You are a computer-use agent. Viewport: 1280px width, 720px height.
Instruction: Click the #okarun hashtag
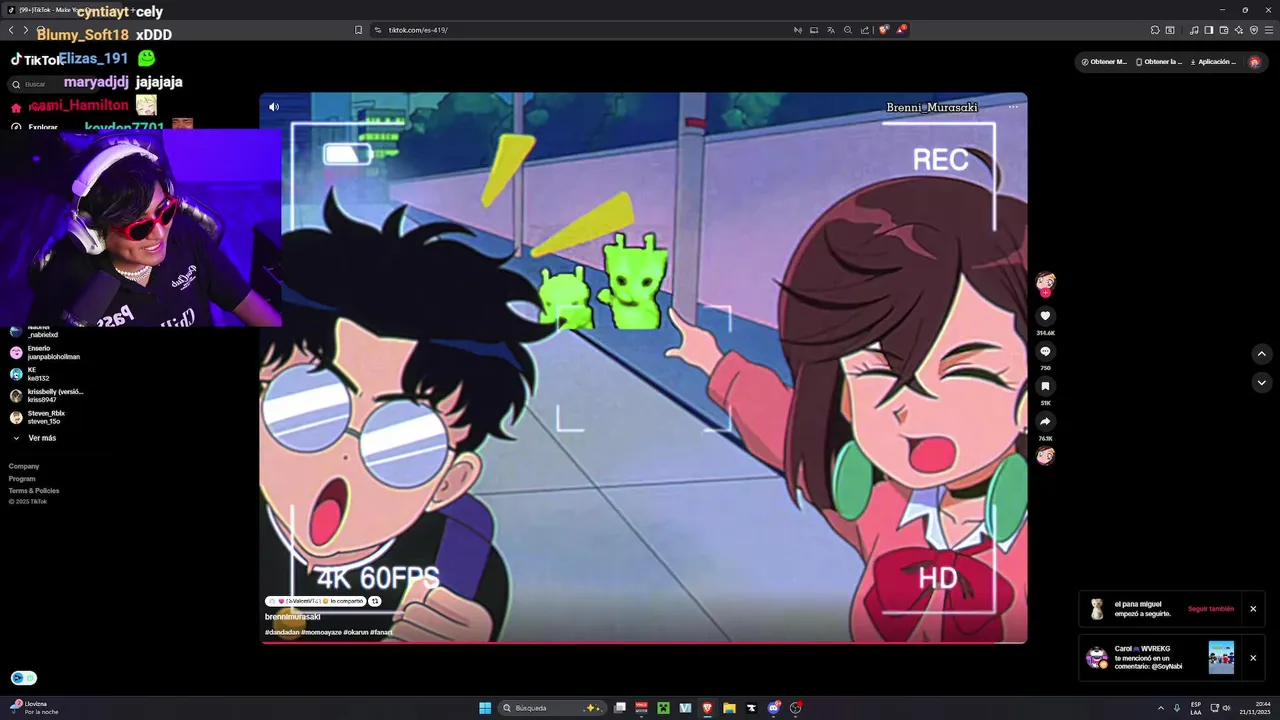pos(356,632)
